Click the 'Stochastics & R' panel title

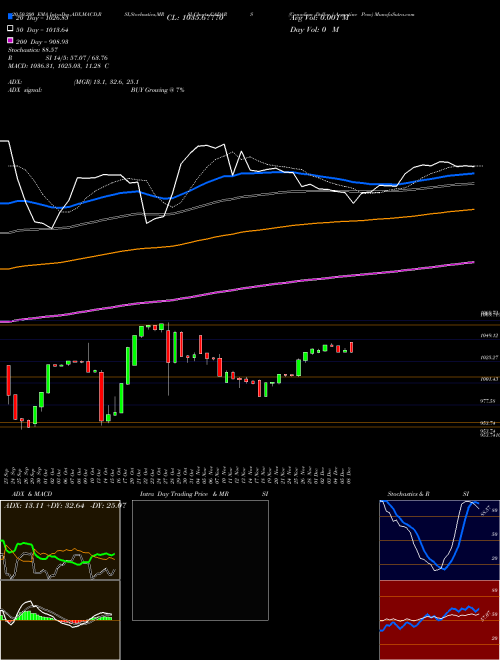coord(409,494)
